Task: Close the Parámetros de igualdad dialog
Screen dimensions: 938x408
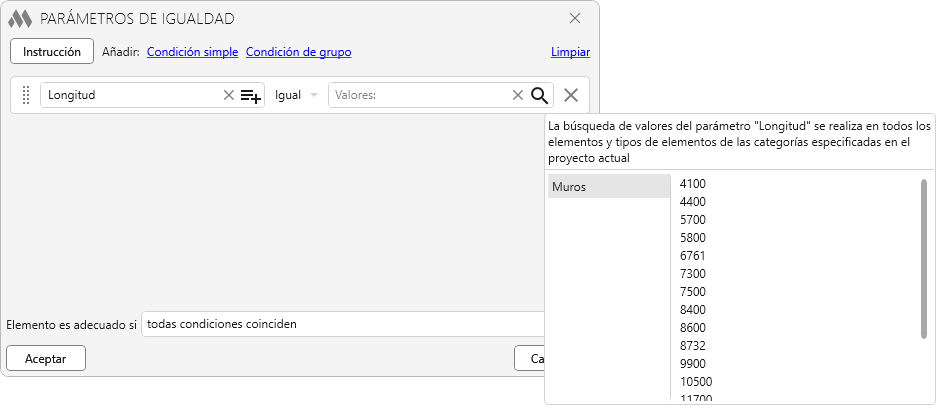Action: (x=575, y=18)
